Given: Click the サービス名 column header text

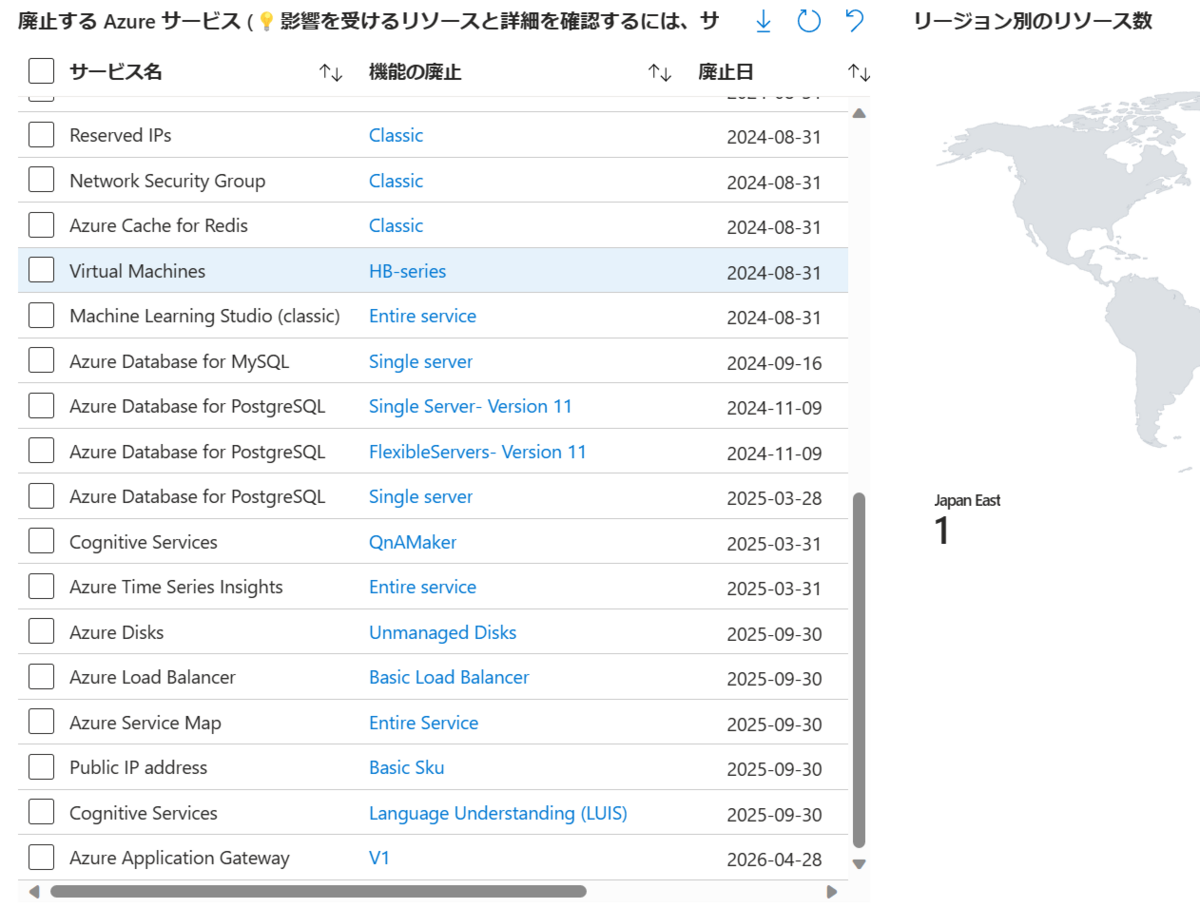Looking at the screenshot, I should (x=115, y=72).
